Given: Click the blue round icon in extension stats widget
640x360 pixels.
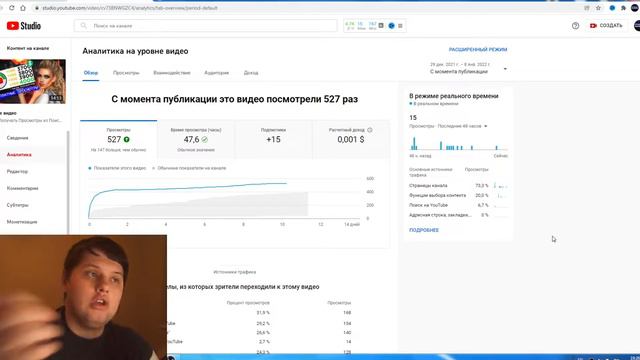Looking at the screenshot, I should pyautogui.click(x=391, y=26).
